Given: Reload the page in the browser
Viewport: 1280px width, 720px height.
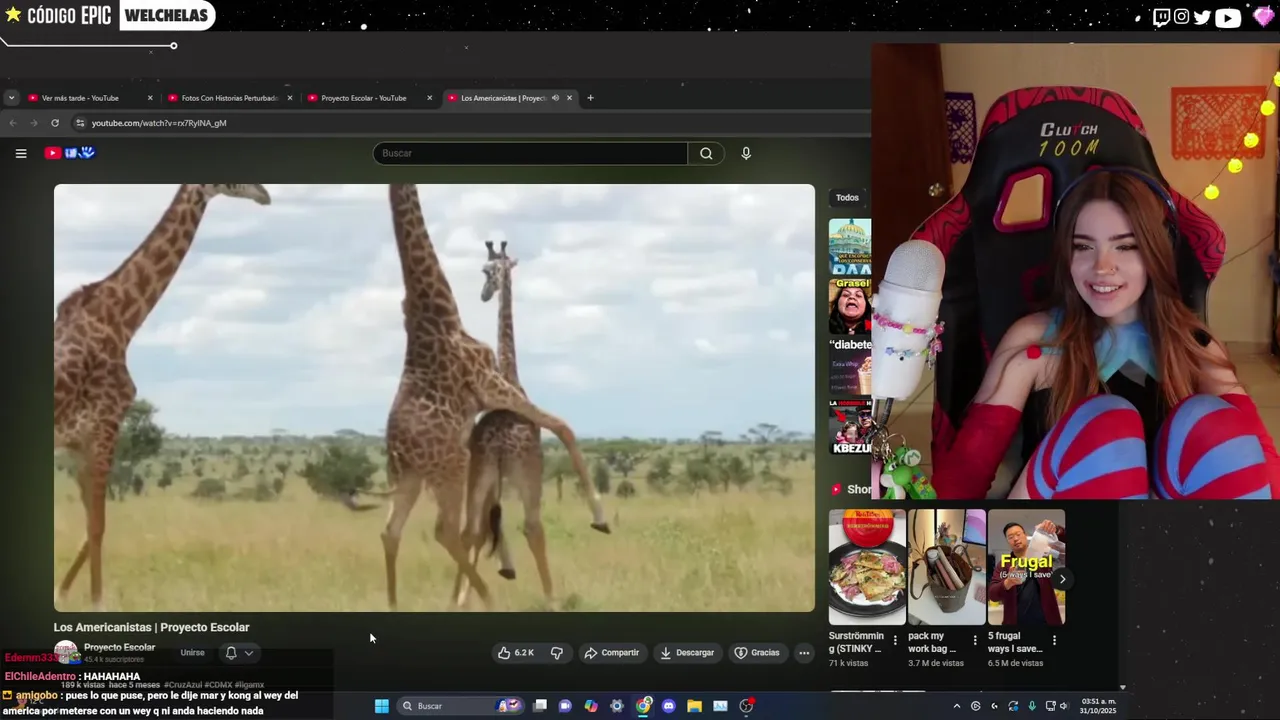Looking at the screenshot, I should point(55,123).
